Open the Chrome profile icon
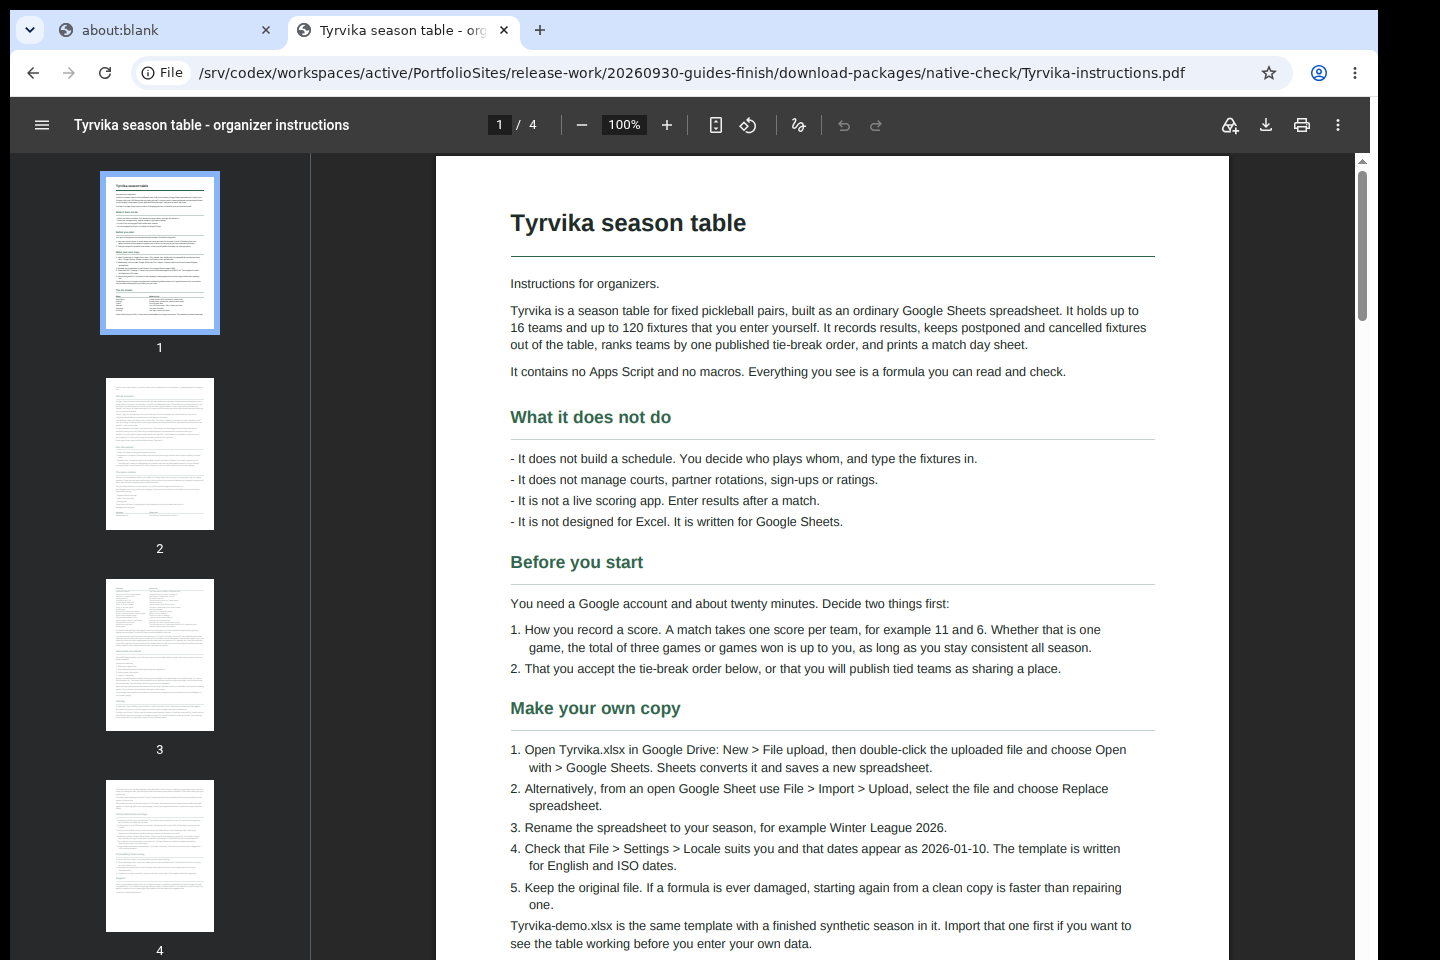The height and width of the screenshot is (960, 1440). (x=1319, y=73)
